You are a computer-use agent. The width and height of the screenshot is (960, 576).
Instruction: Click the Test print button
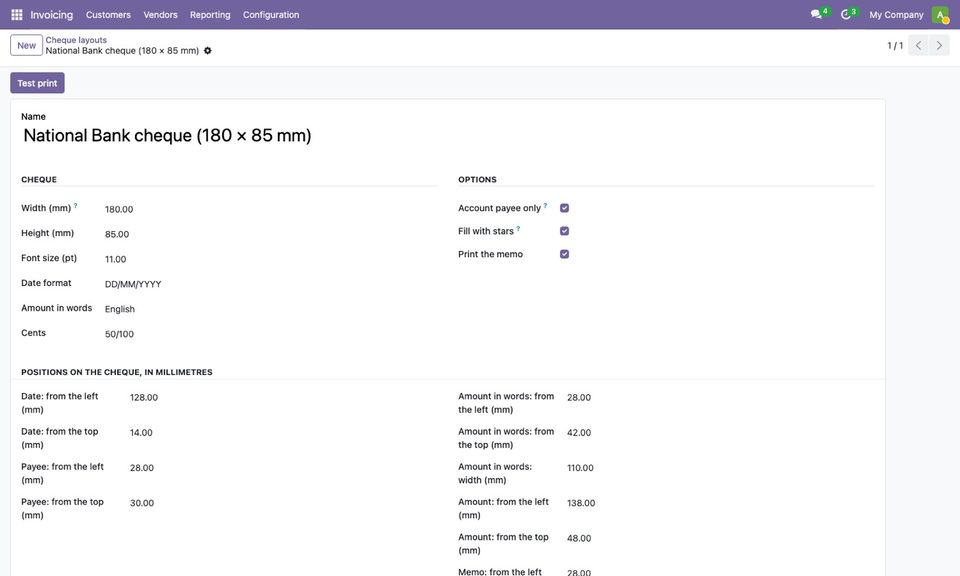pyautogui.click(x=37, y=83)
